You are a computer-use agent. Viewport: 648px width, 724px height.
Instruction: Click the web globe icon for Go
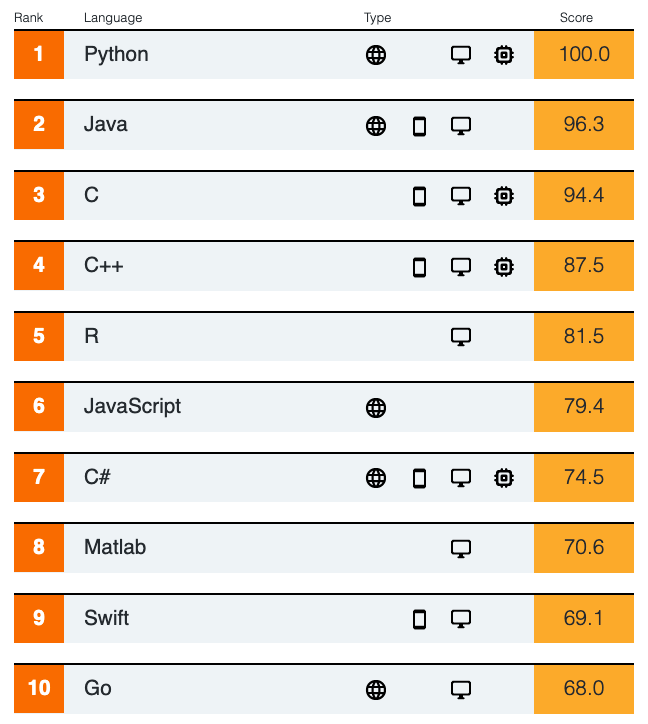click(375, 690)
